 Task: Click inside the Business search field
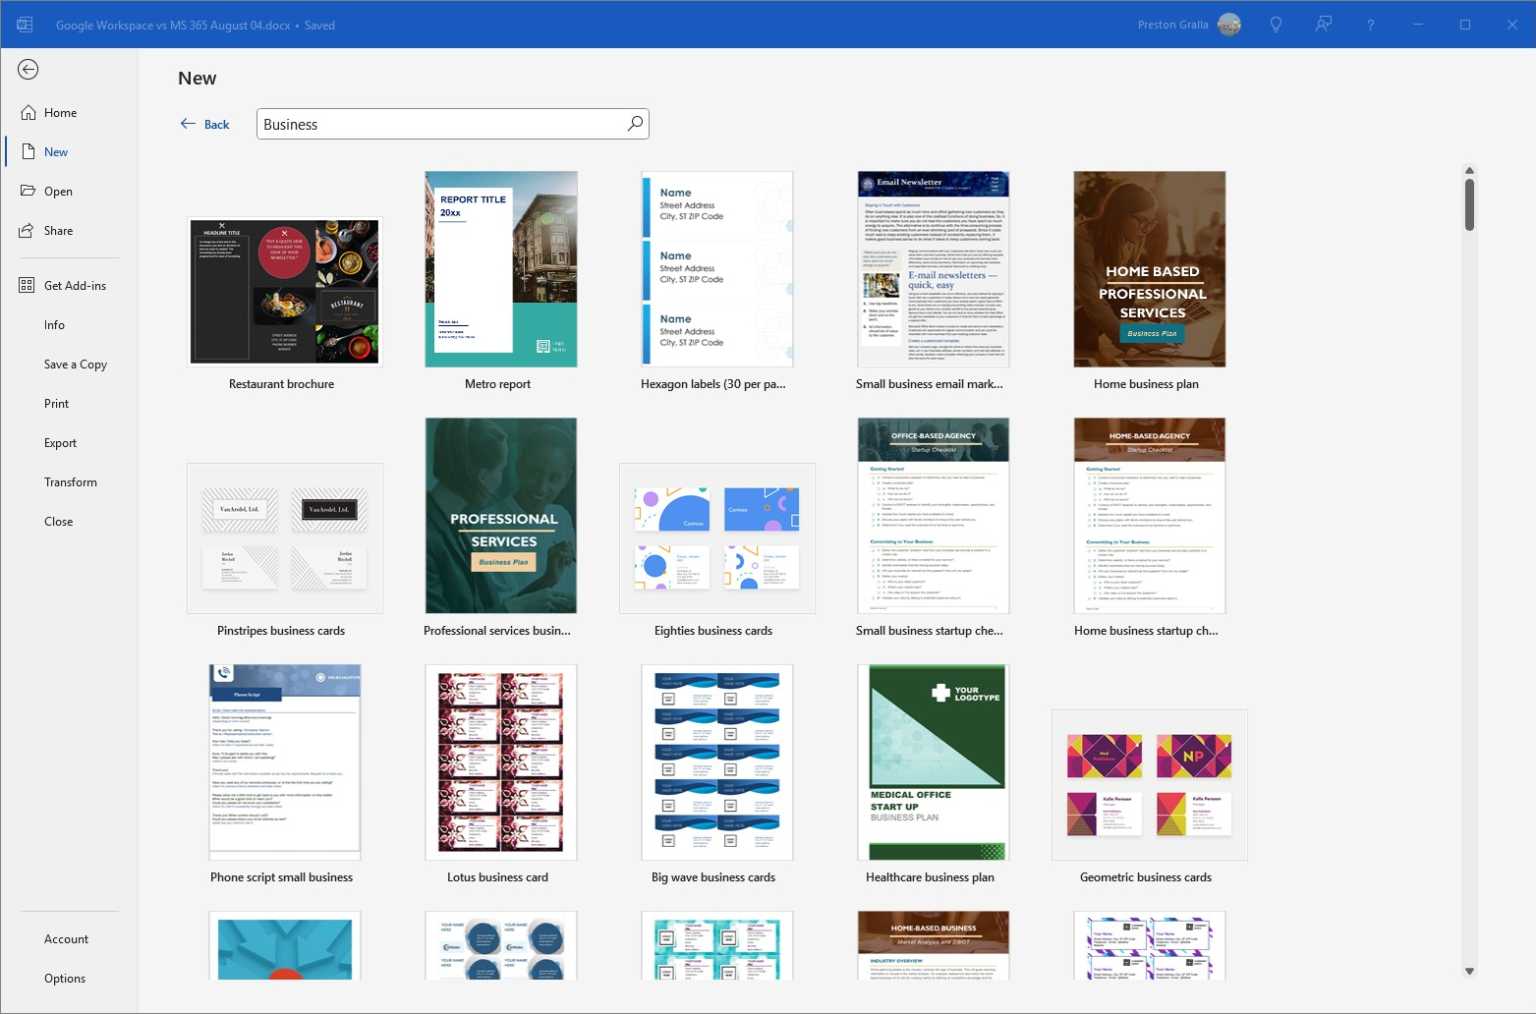pos(440,123)
